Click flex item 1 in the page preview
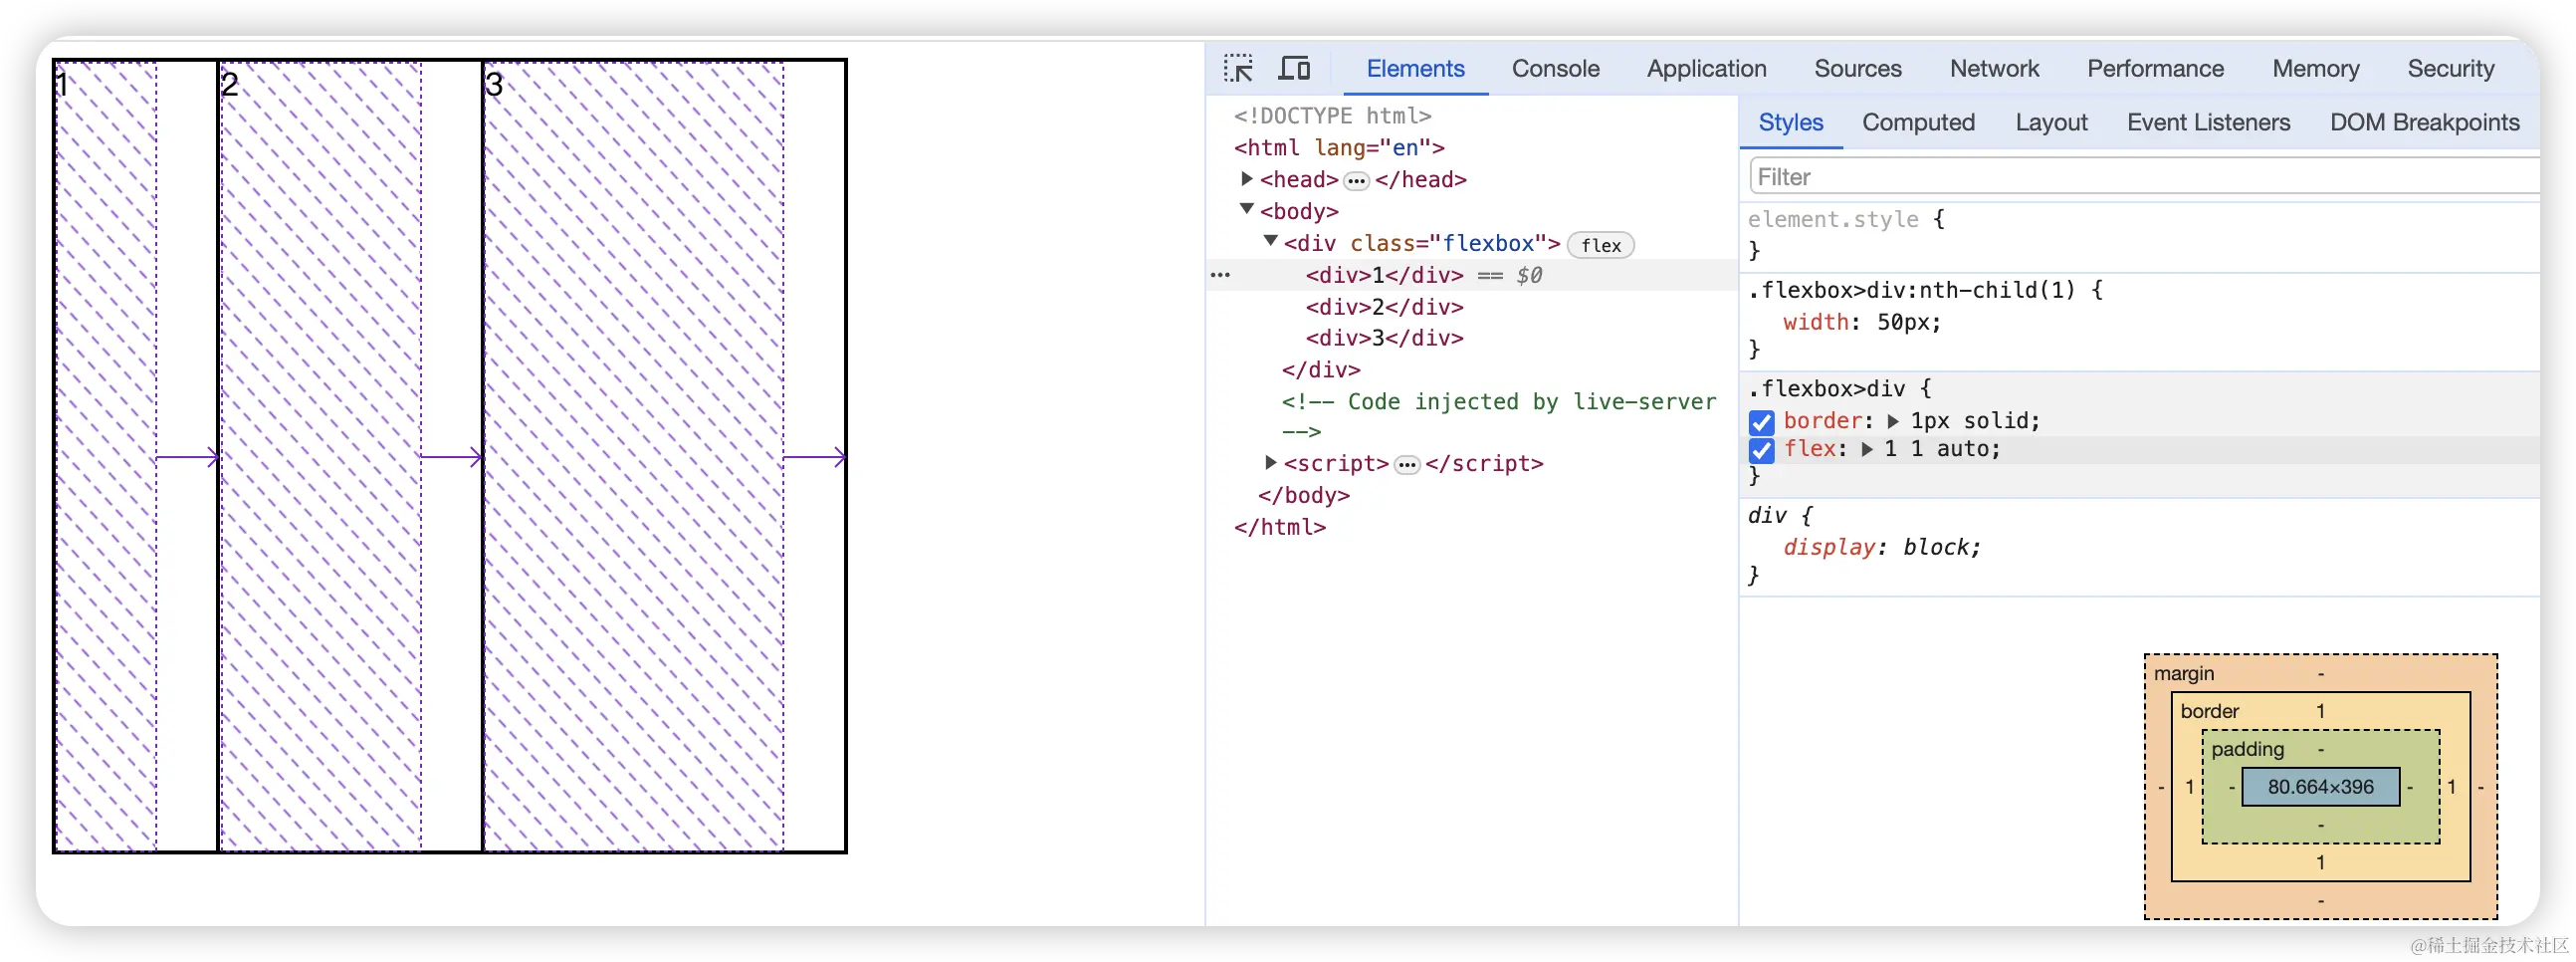 [x=136, y=456]
